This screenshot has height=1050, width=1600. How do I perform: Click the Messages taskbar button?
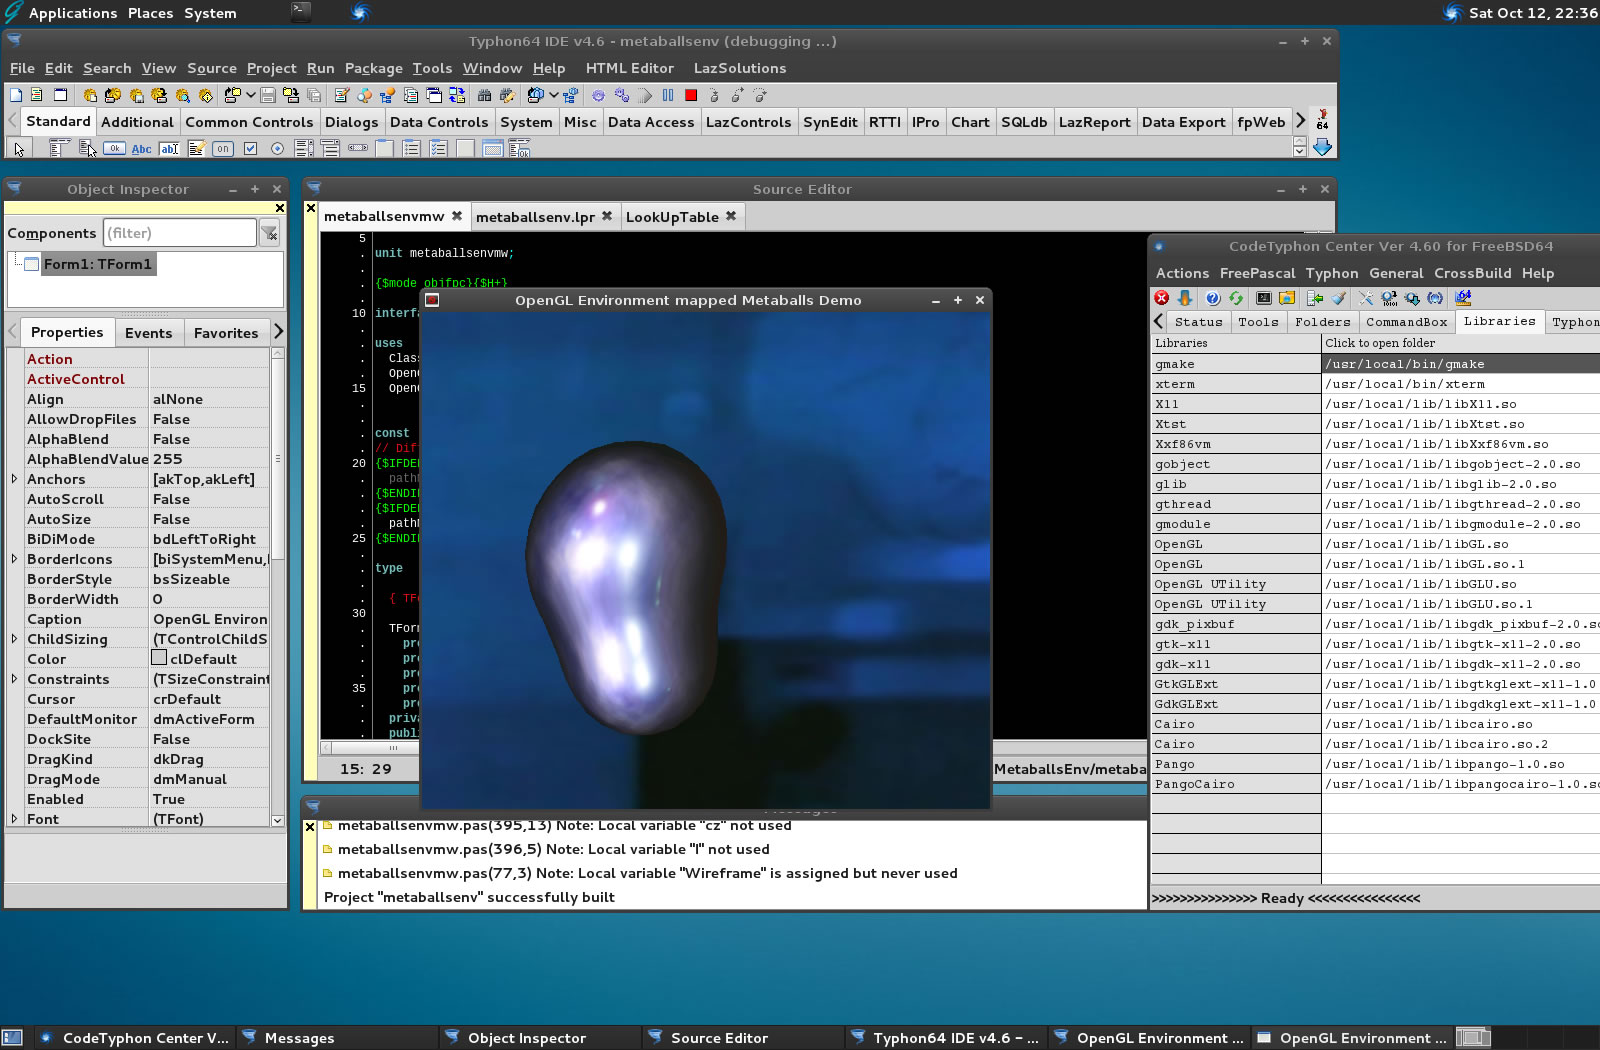[338, 1038]
